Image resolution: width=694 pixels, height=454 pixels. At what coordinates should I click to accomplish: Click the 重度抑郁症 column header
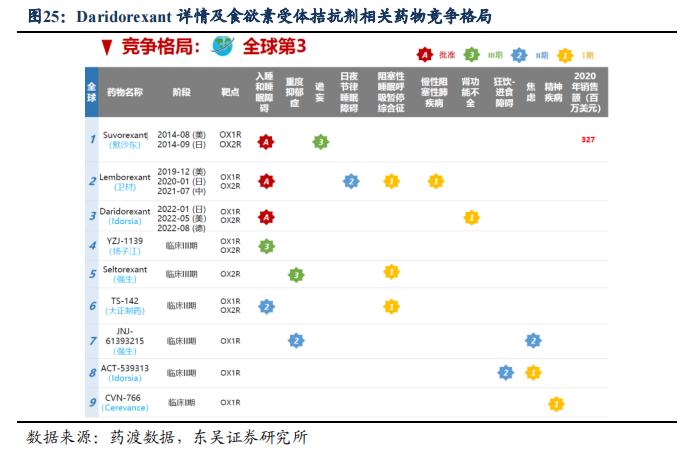[x=294, y=92]
